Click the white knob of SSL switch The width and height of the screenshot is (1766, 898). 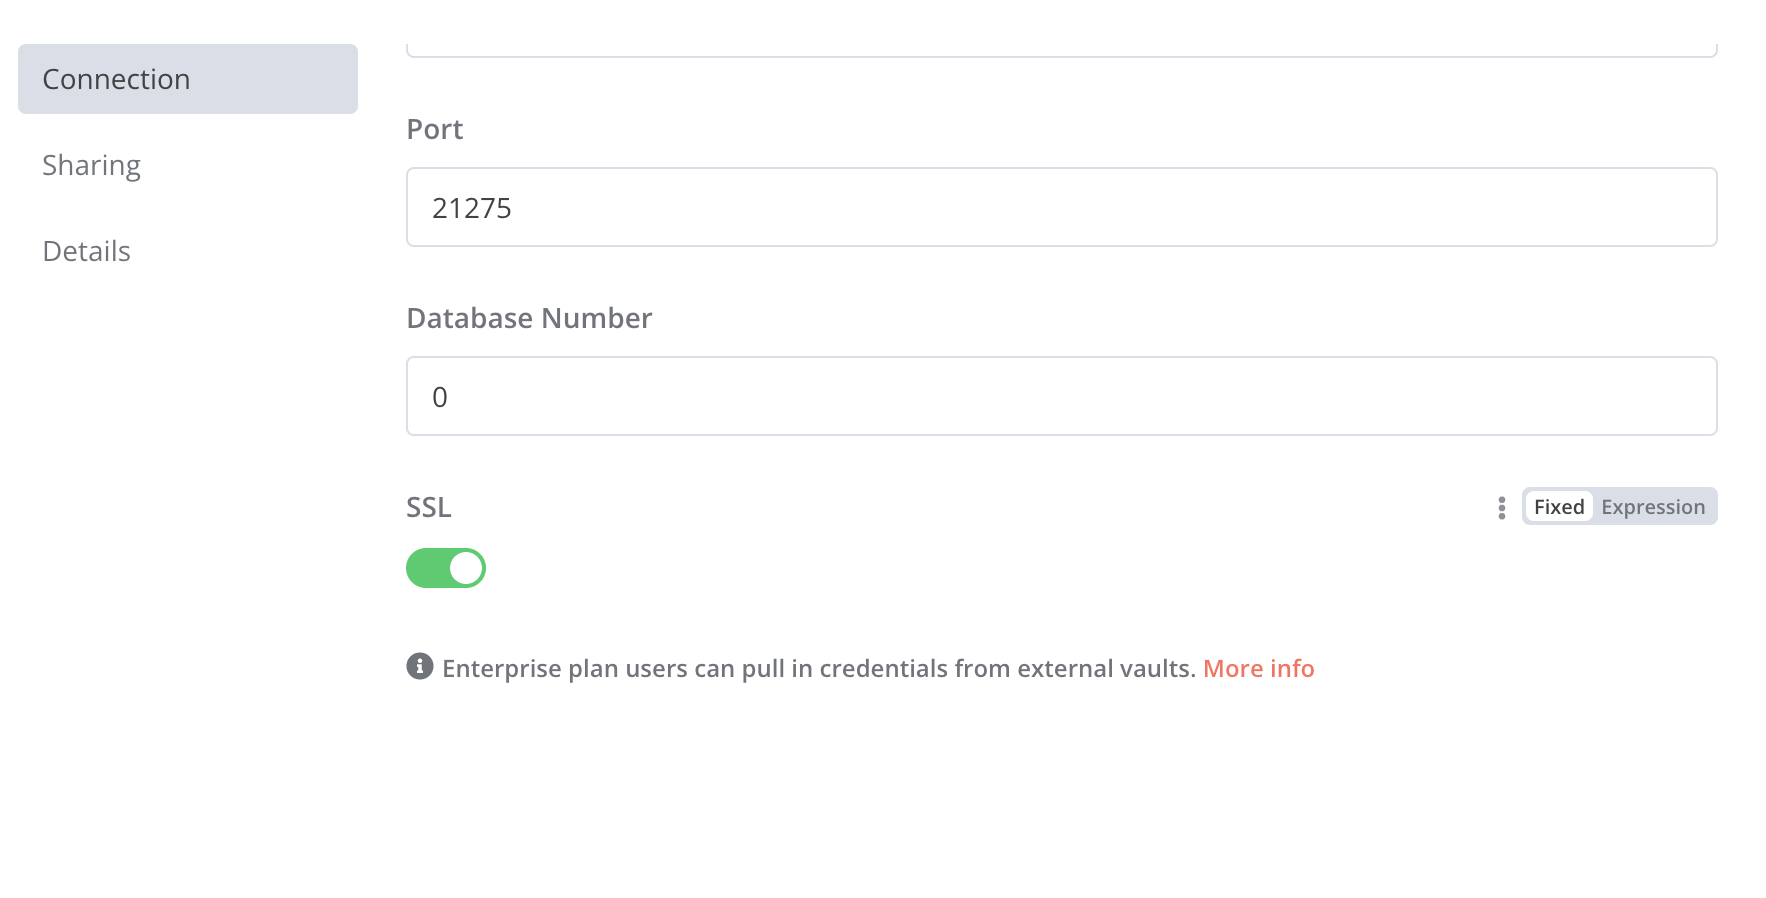coord(466,568)
